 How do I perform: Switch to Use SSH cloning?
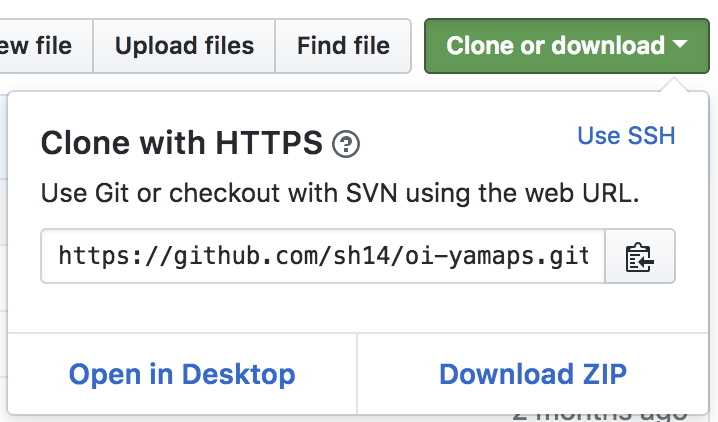pyautogui.click(x=626, y=135)
